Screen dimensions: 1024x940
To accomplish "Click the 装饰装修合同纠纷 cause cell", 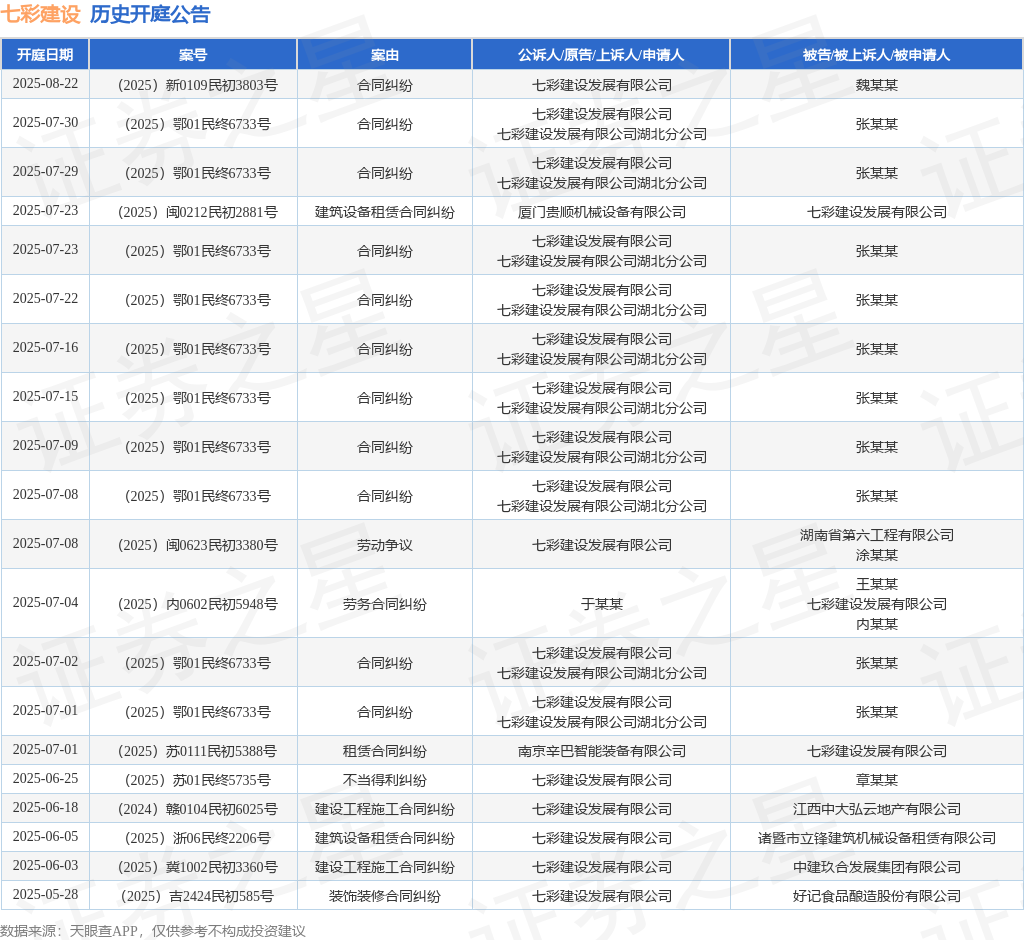I will click(385, 896).
